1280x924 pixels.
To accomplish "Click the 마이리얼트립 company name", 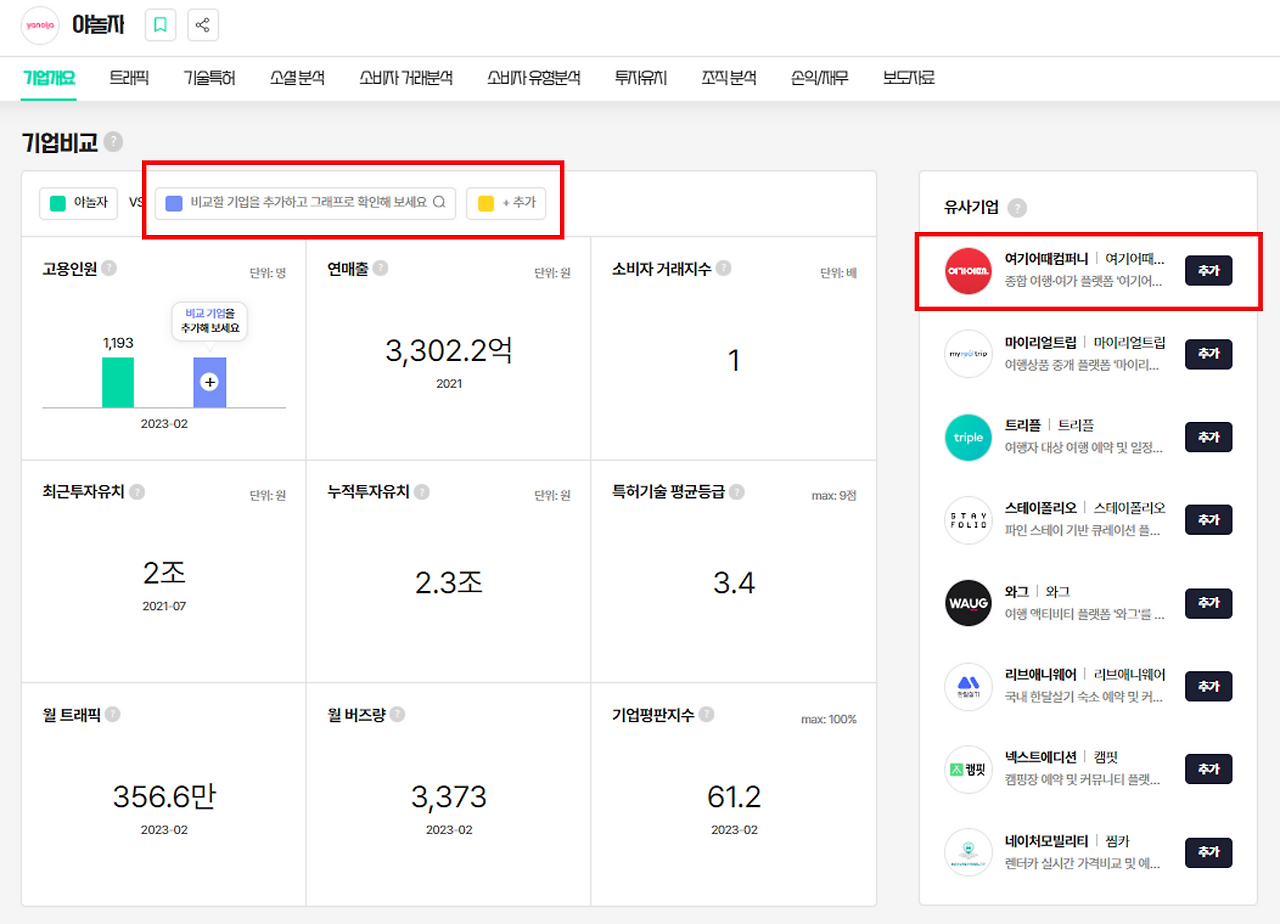I will [1040, 342].
